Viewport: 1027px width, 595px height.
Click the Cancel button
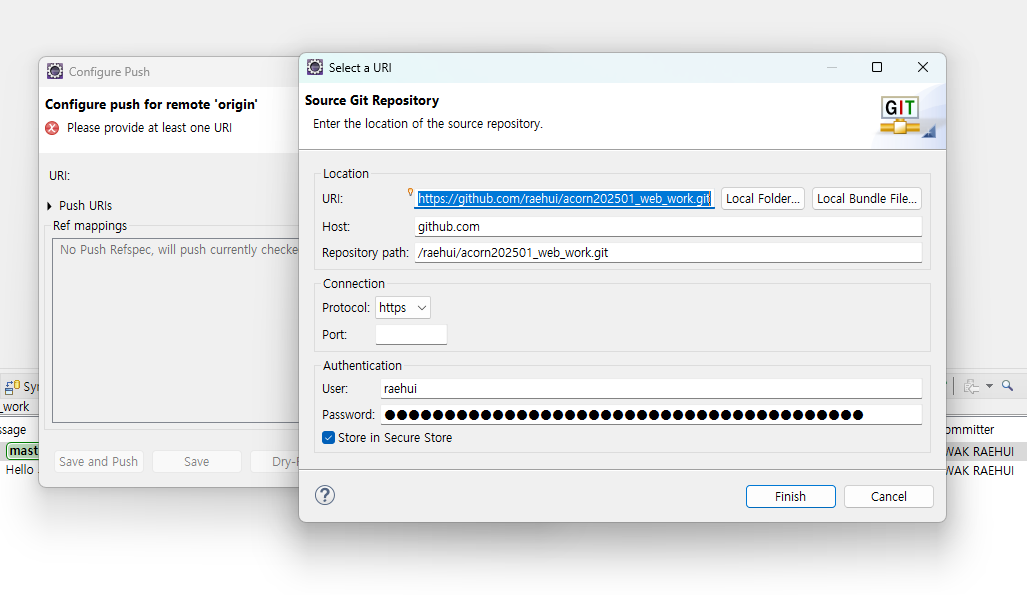(x=889, y=497)
